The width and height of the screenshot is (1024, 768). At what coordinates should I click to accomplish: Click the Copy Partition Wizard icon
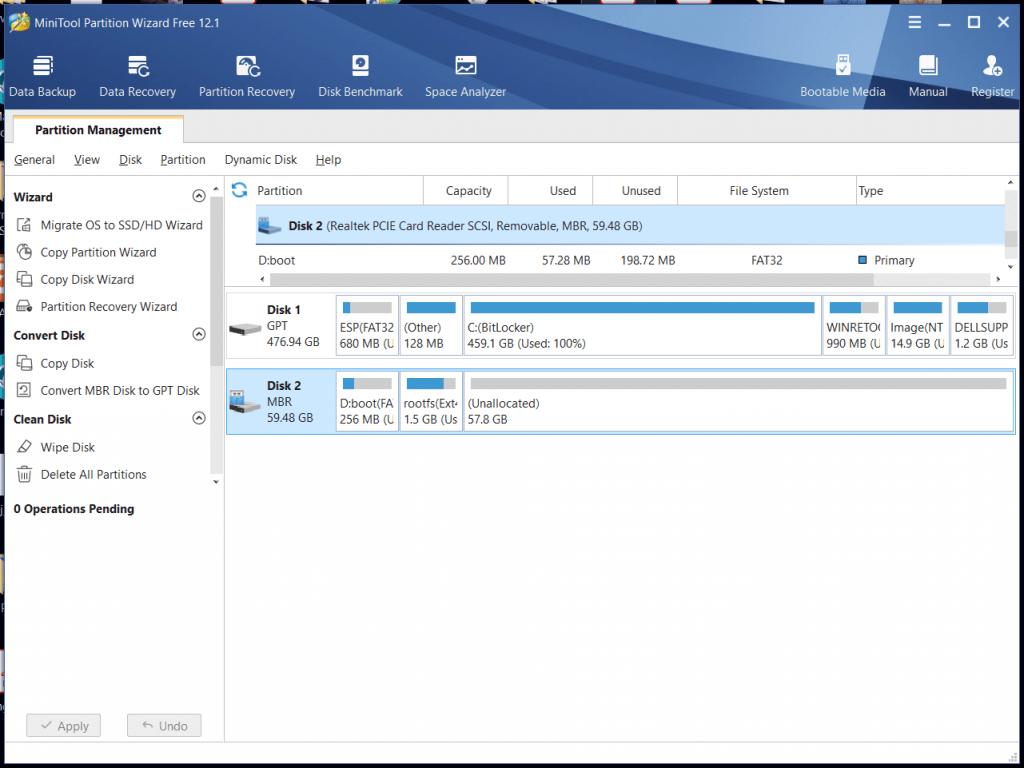click(x=24, y=252)
